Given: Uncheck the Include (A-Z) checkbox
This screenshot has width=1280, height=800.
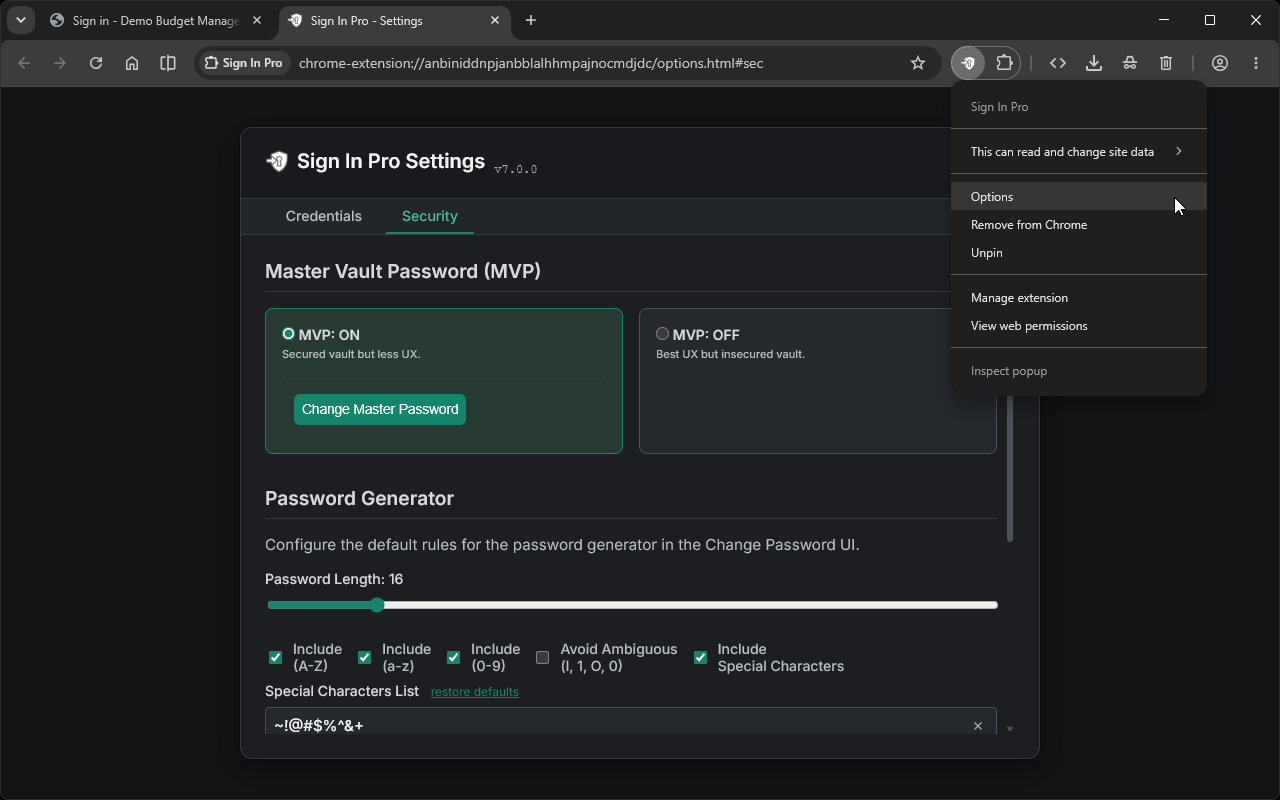Looking at the screenshot, I should [275, 657].
